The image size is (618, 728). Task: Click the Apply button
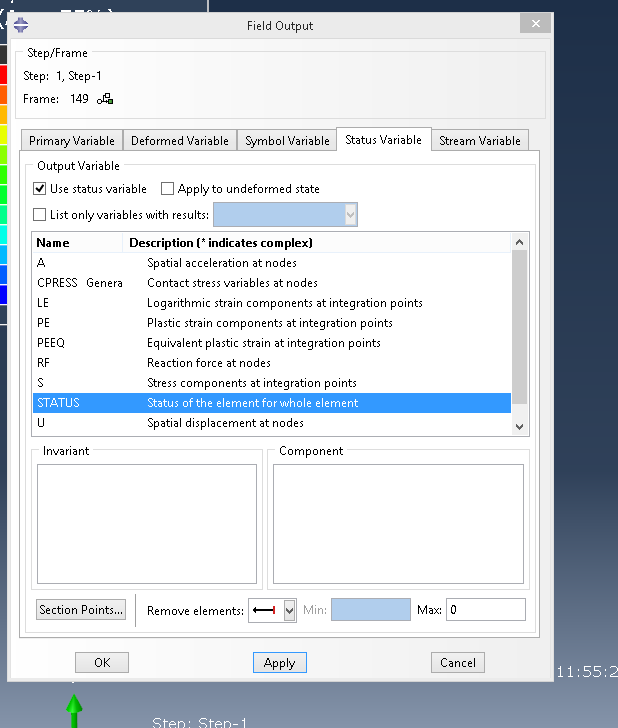280,663
